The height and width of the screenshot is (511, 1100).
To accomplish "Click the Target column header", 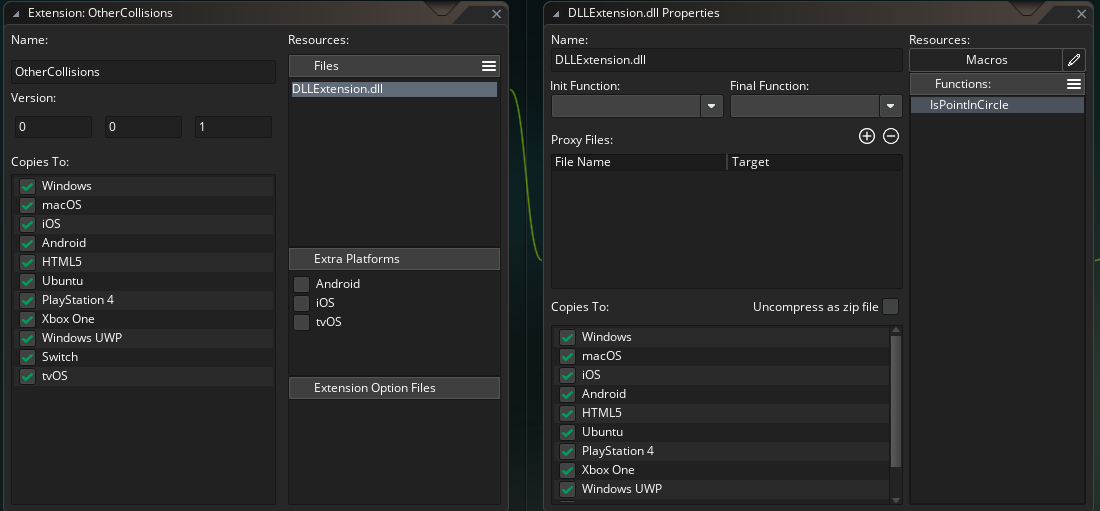I will pyautogui.click(x=815, y=162).
